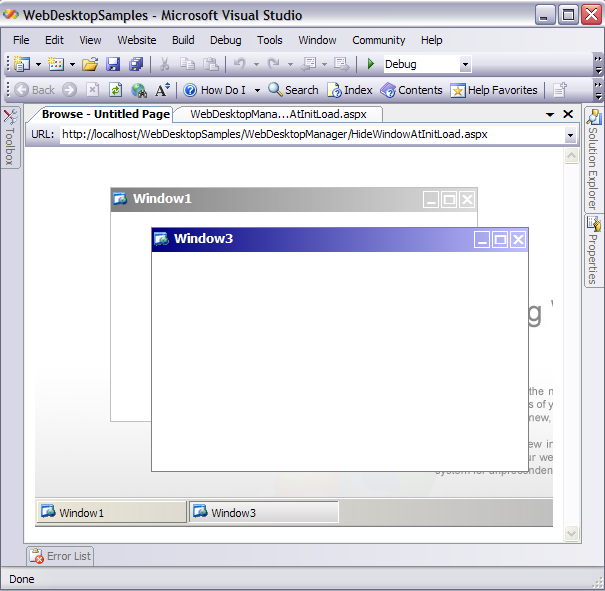The image size is (605, 591).
Task: Open Search from the help toolbar
Action: pos(293,90)
